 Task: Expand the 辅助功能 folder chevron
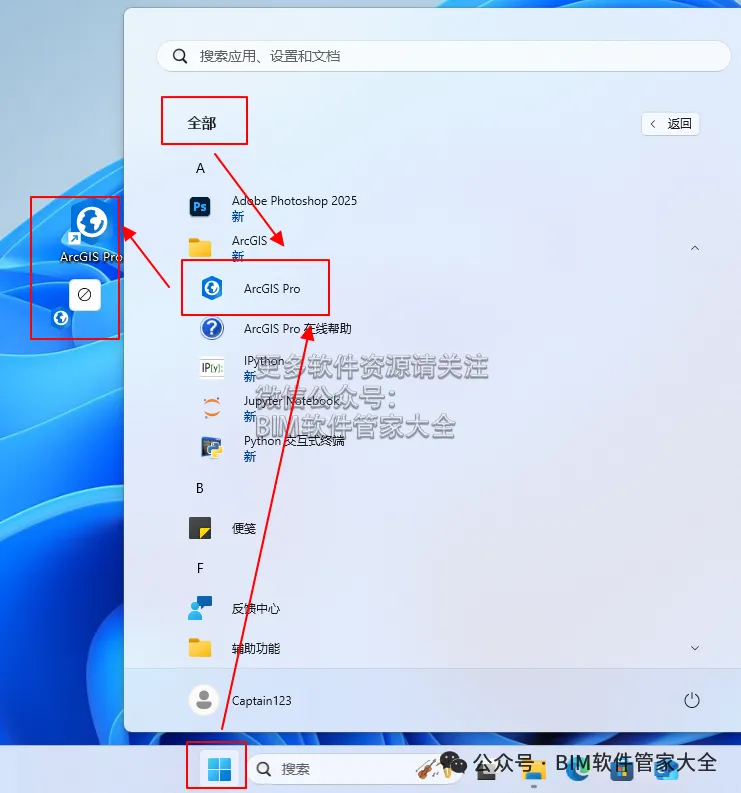695,648
